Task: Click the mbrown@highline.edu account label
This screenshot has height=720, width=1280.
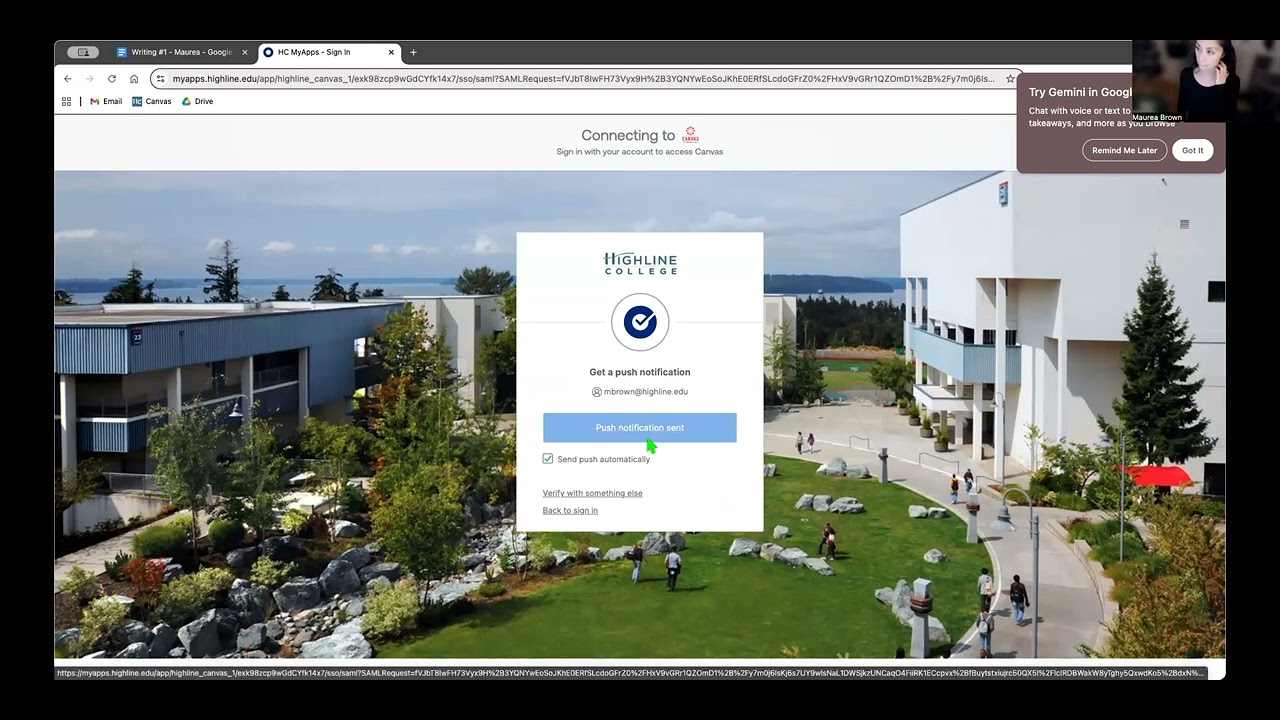Action: [640, 392]
